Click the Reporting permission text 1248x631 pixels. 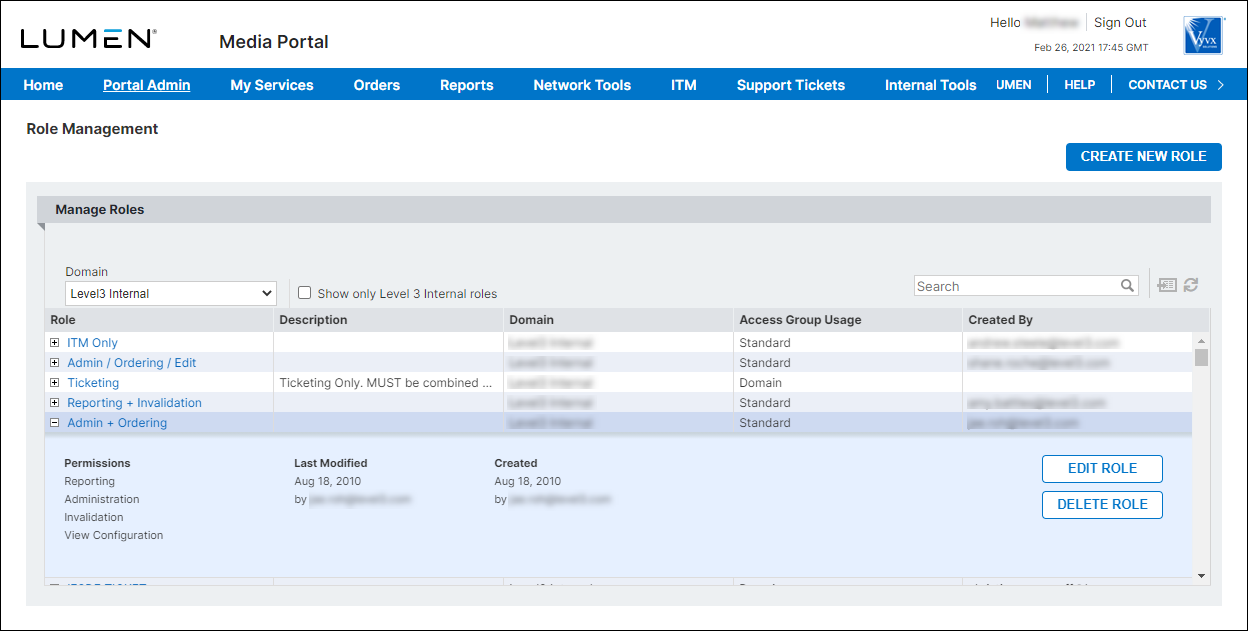coord(89,481)
